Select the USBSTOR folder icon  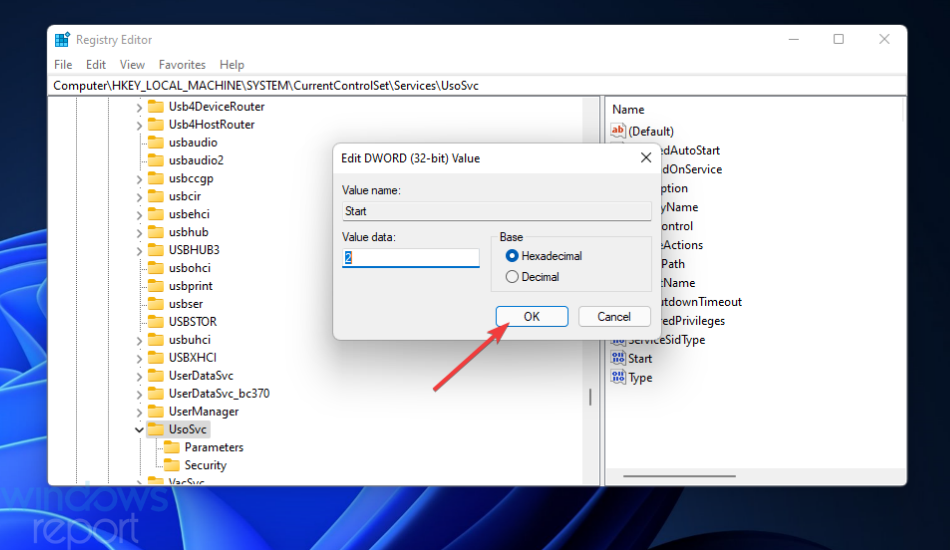point(156,322)
